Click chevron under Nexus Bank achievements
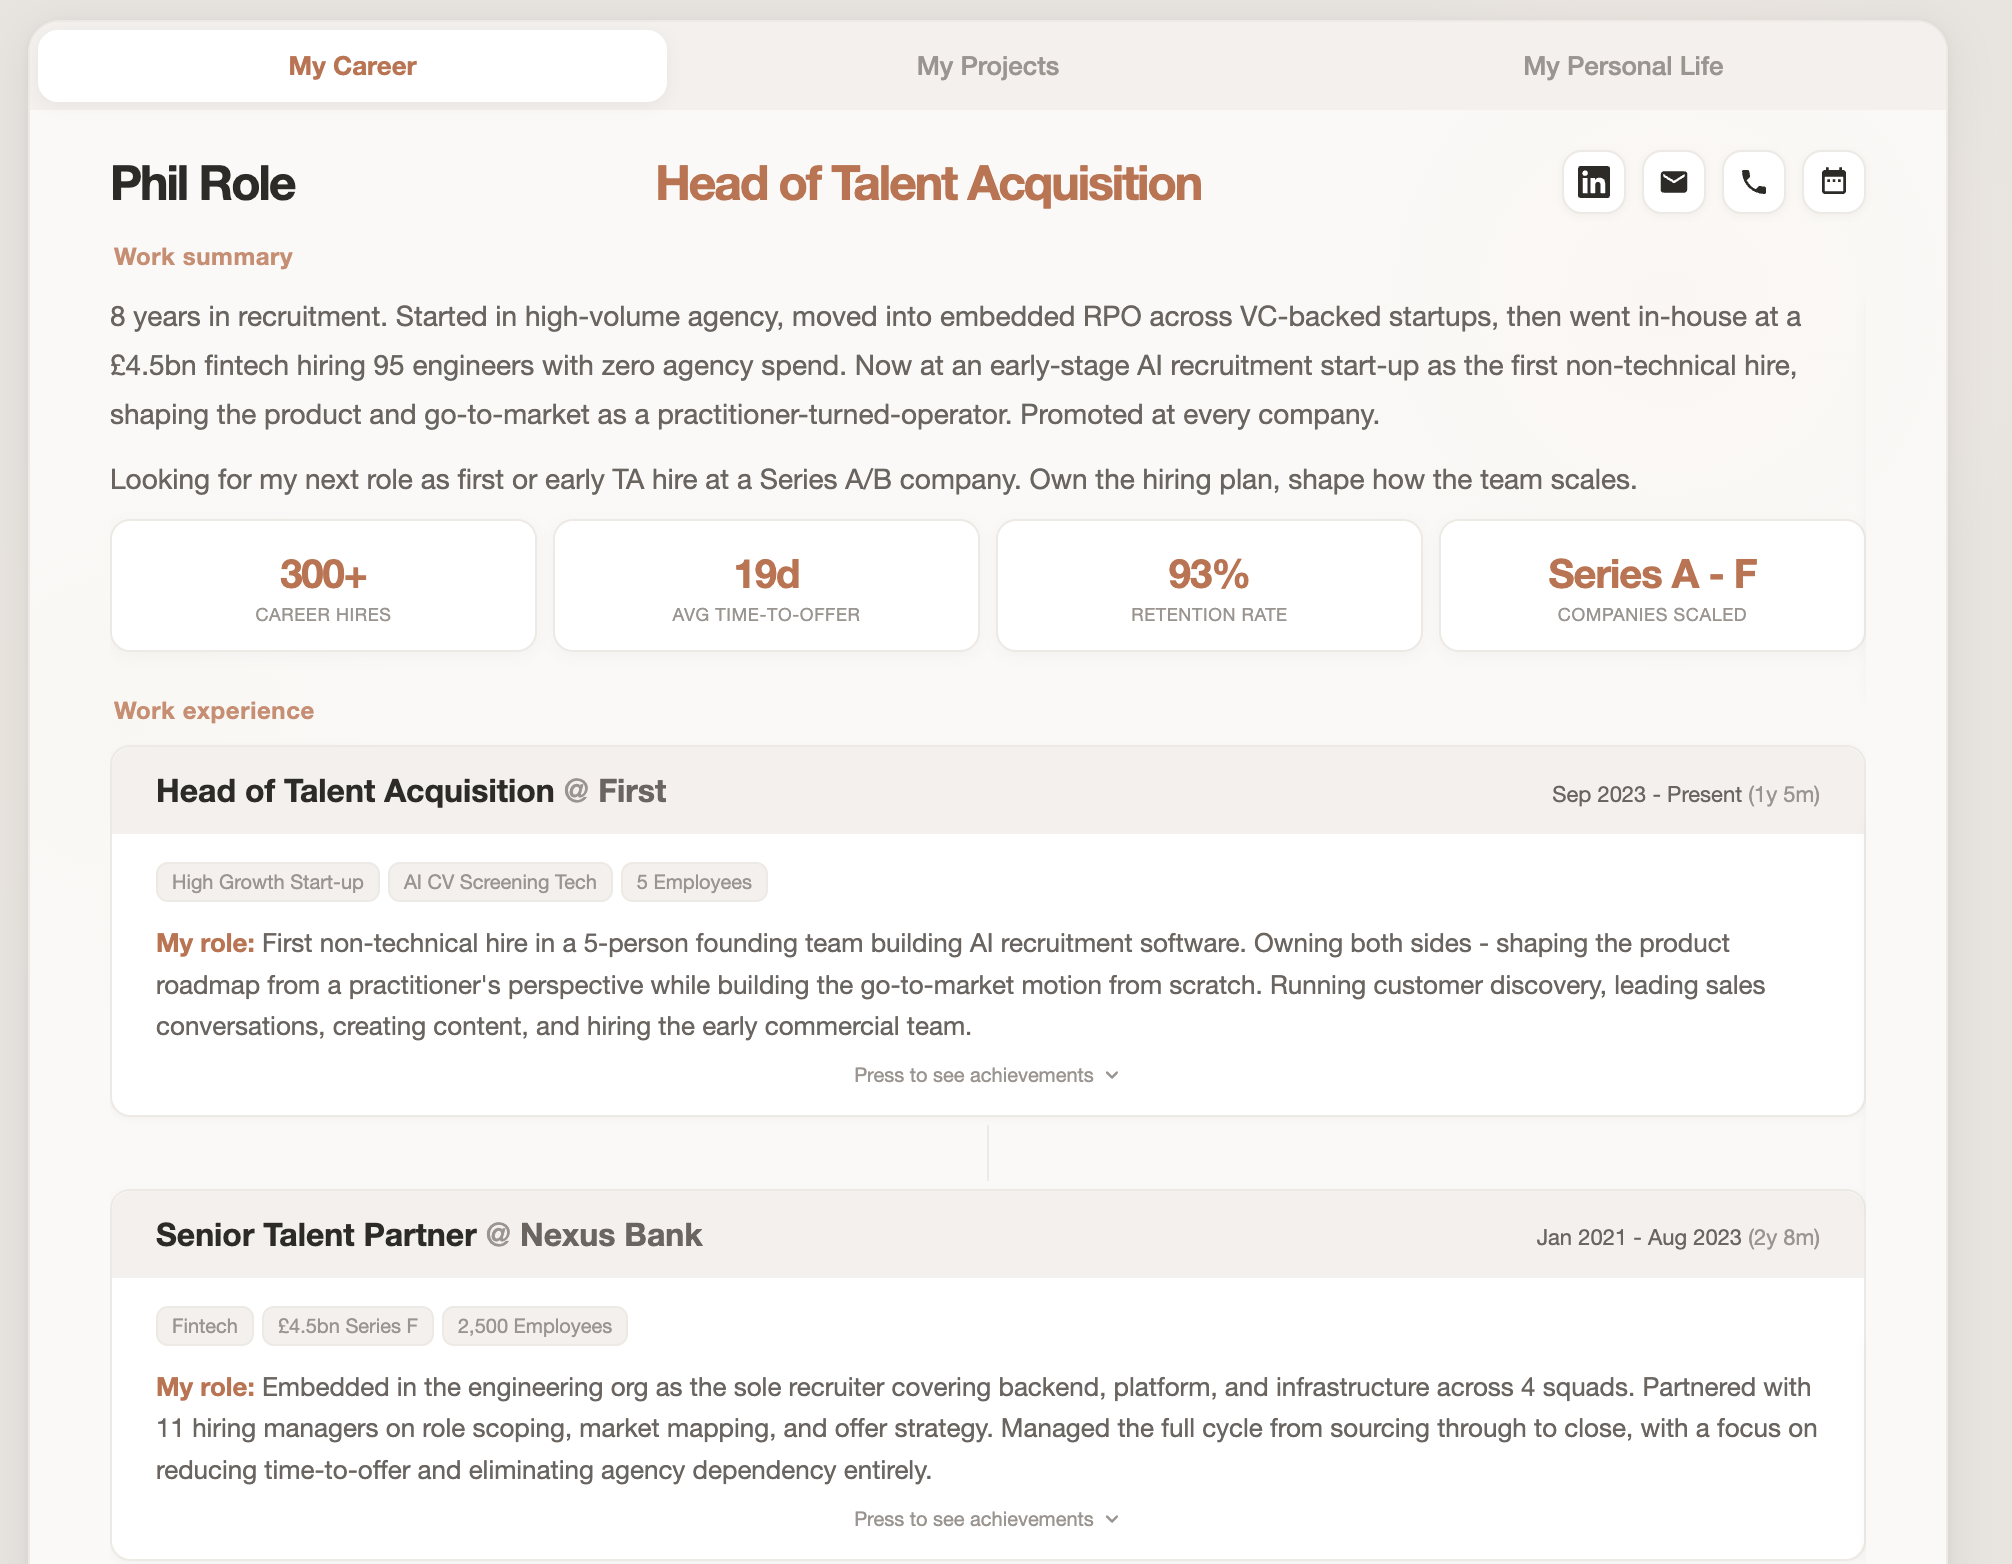2012x1564 pixels. (1112, 1519)
